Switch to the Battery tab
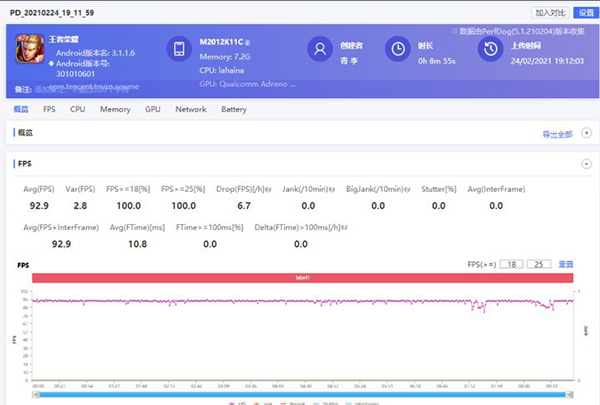 (x=233, y=109)
